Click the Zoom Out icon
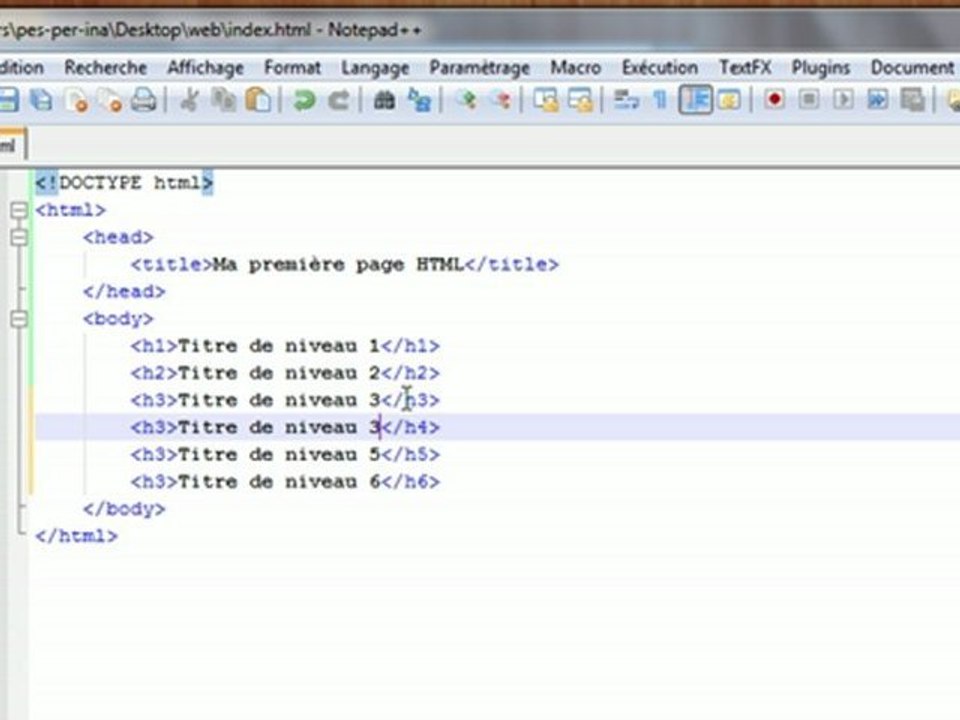 (x=500, y=100)
